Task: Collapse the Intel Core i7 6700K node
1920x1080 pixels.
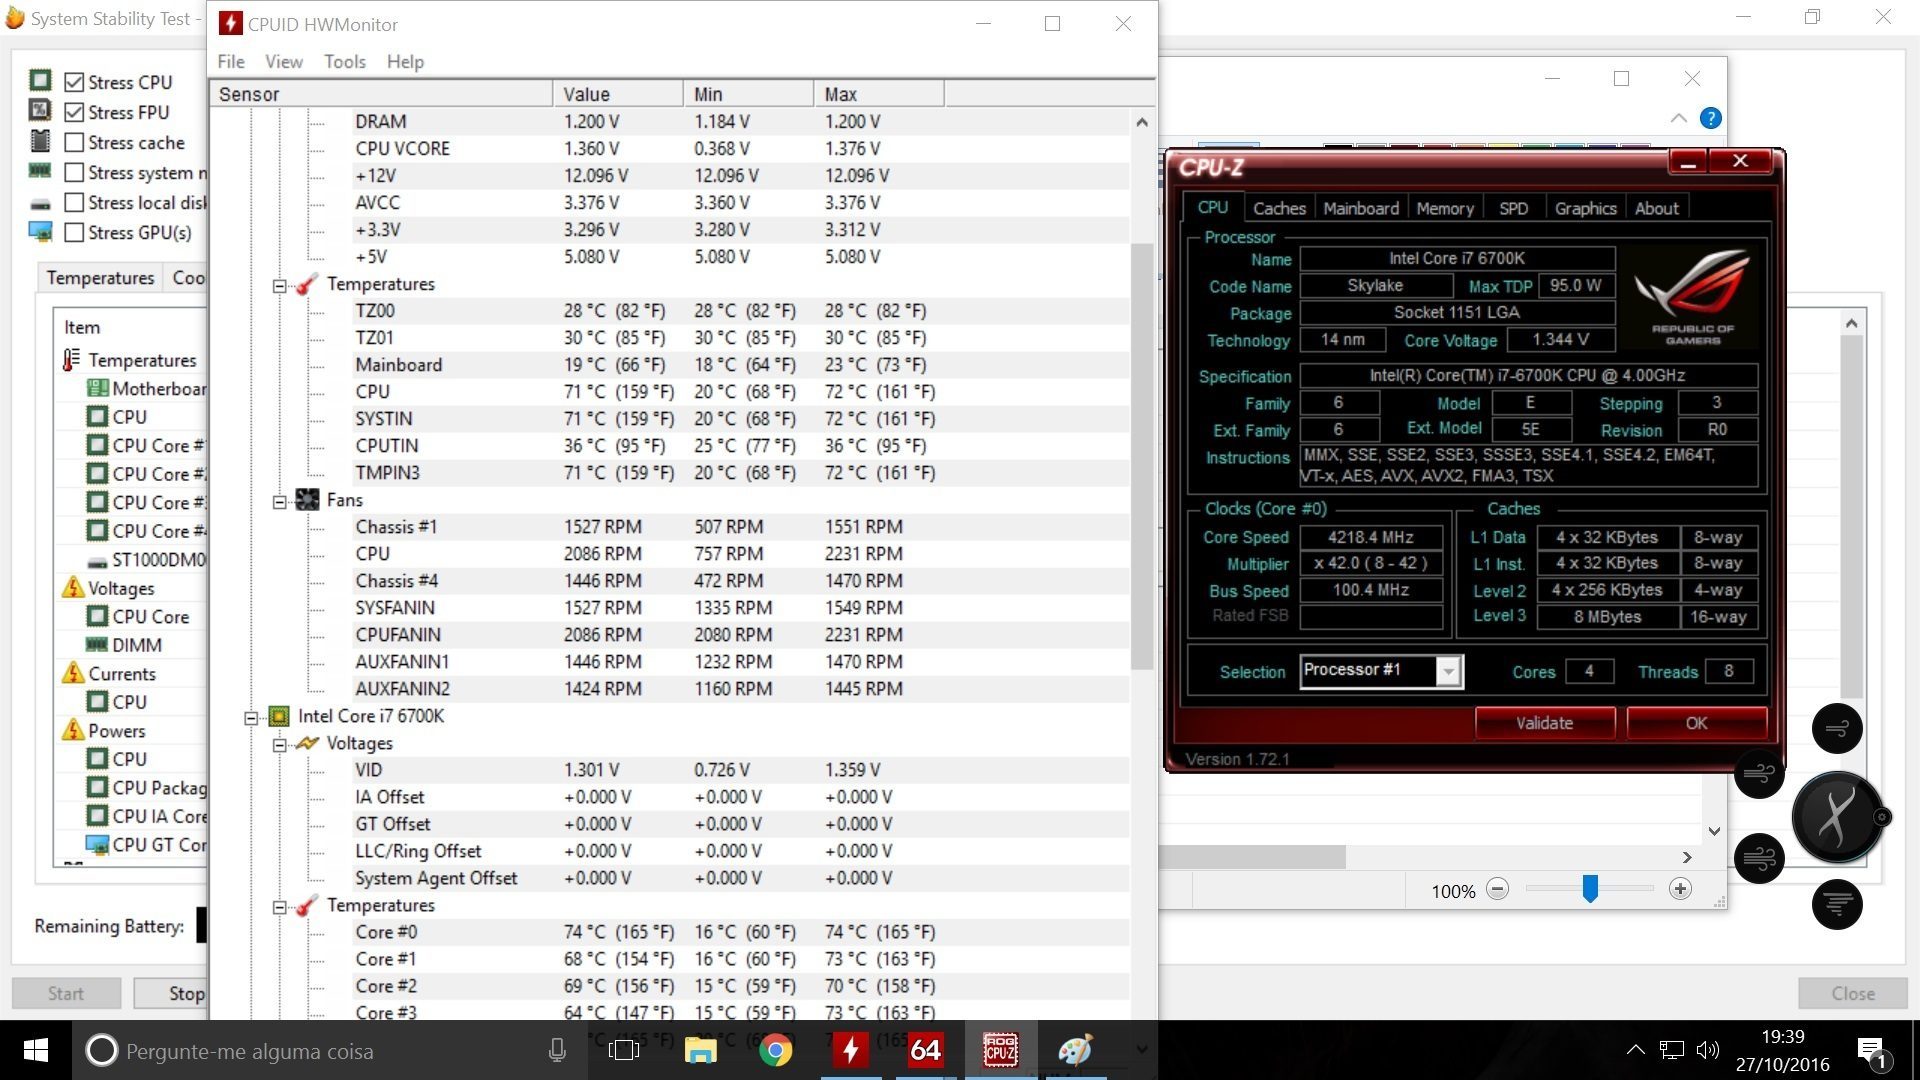Action: [251, 717]
